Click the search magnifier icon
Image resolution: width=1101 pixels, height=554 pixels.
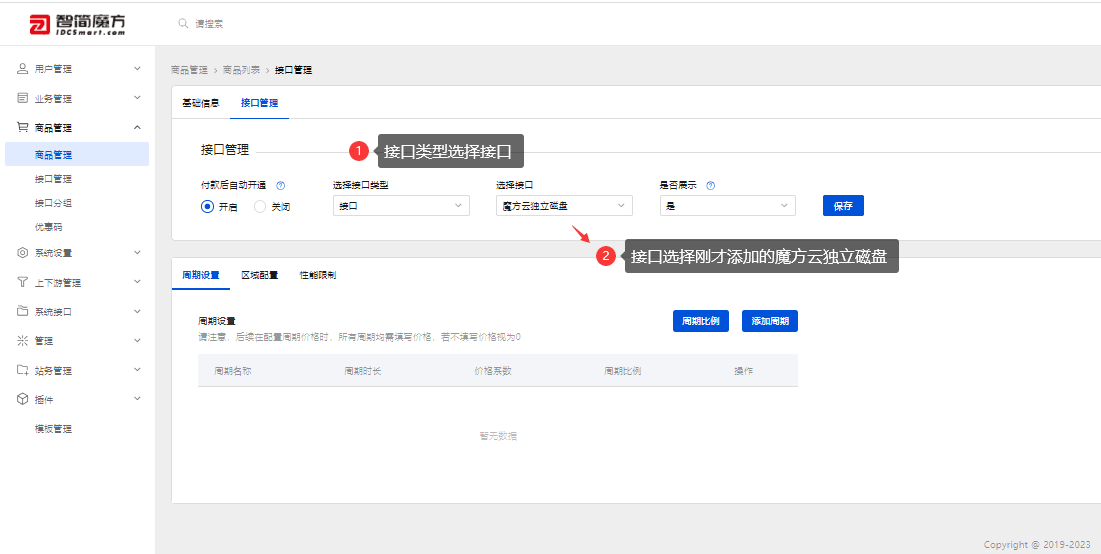[183, 24]
